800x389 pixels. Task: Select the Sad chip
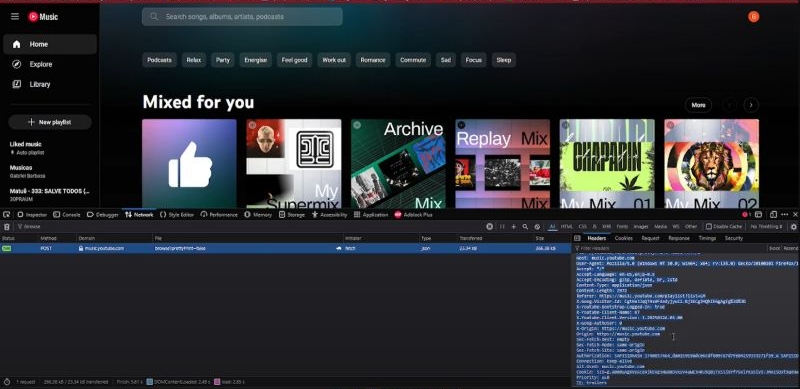click(446, 60)
